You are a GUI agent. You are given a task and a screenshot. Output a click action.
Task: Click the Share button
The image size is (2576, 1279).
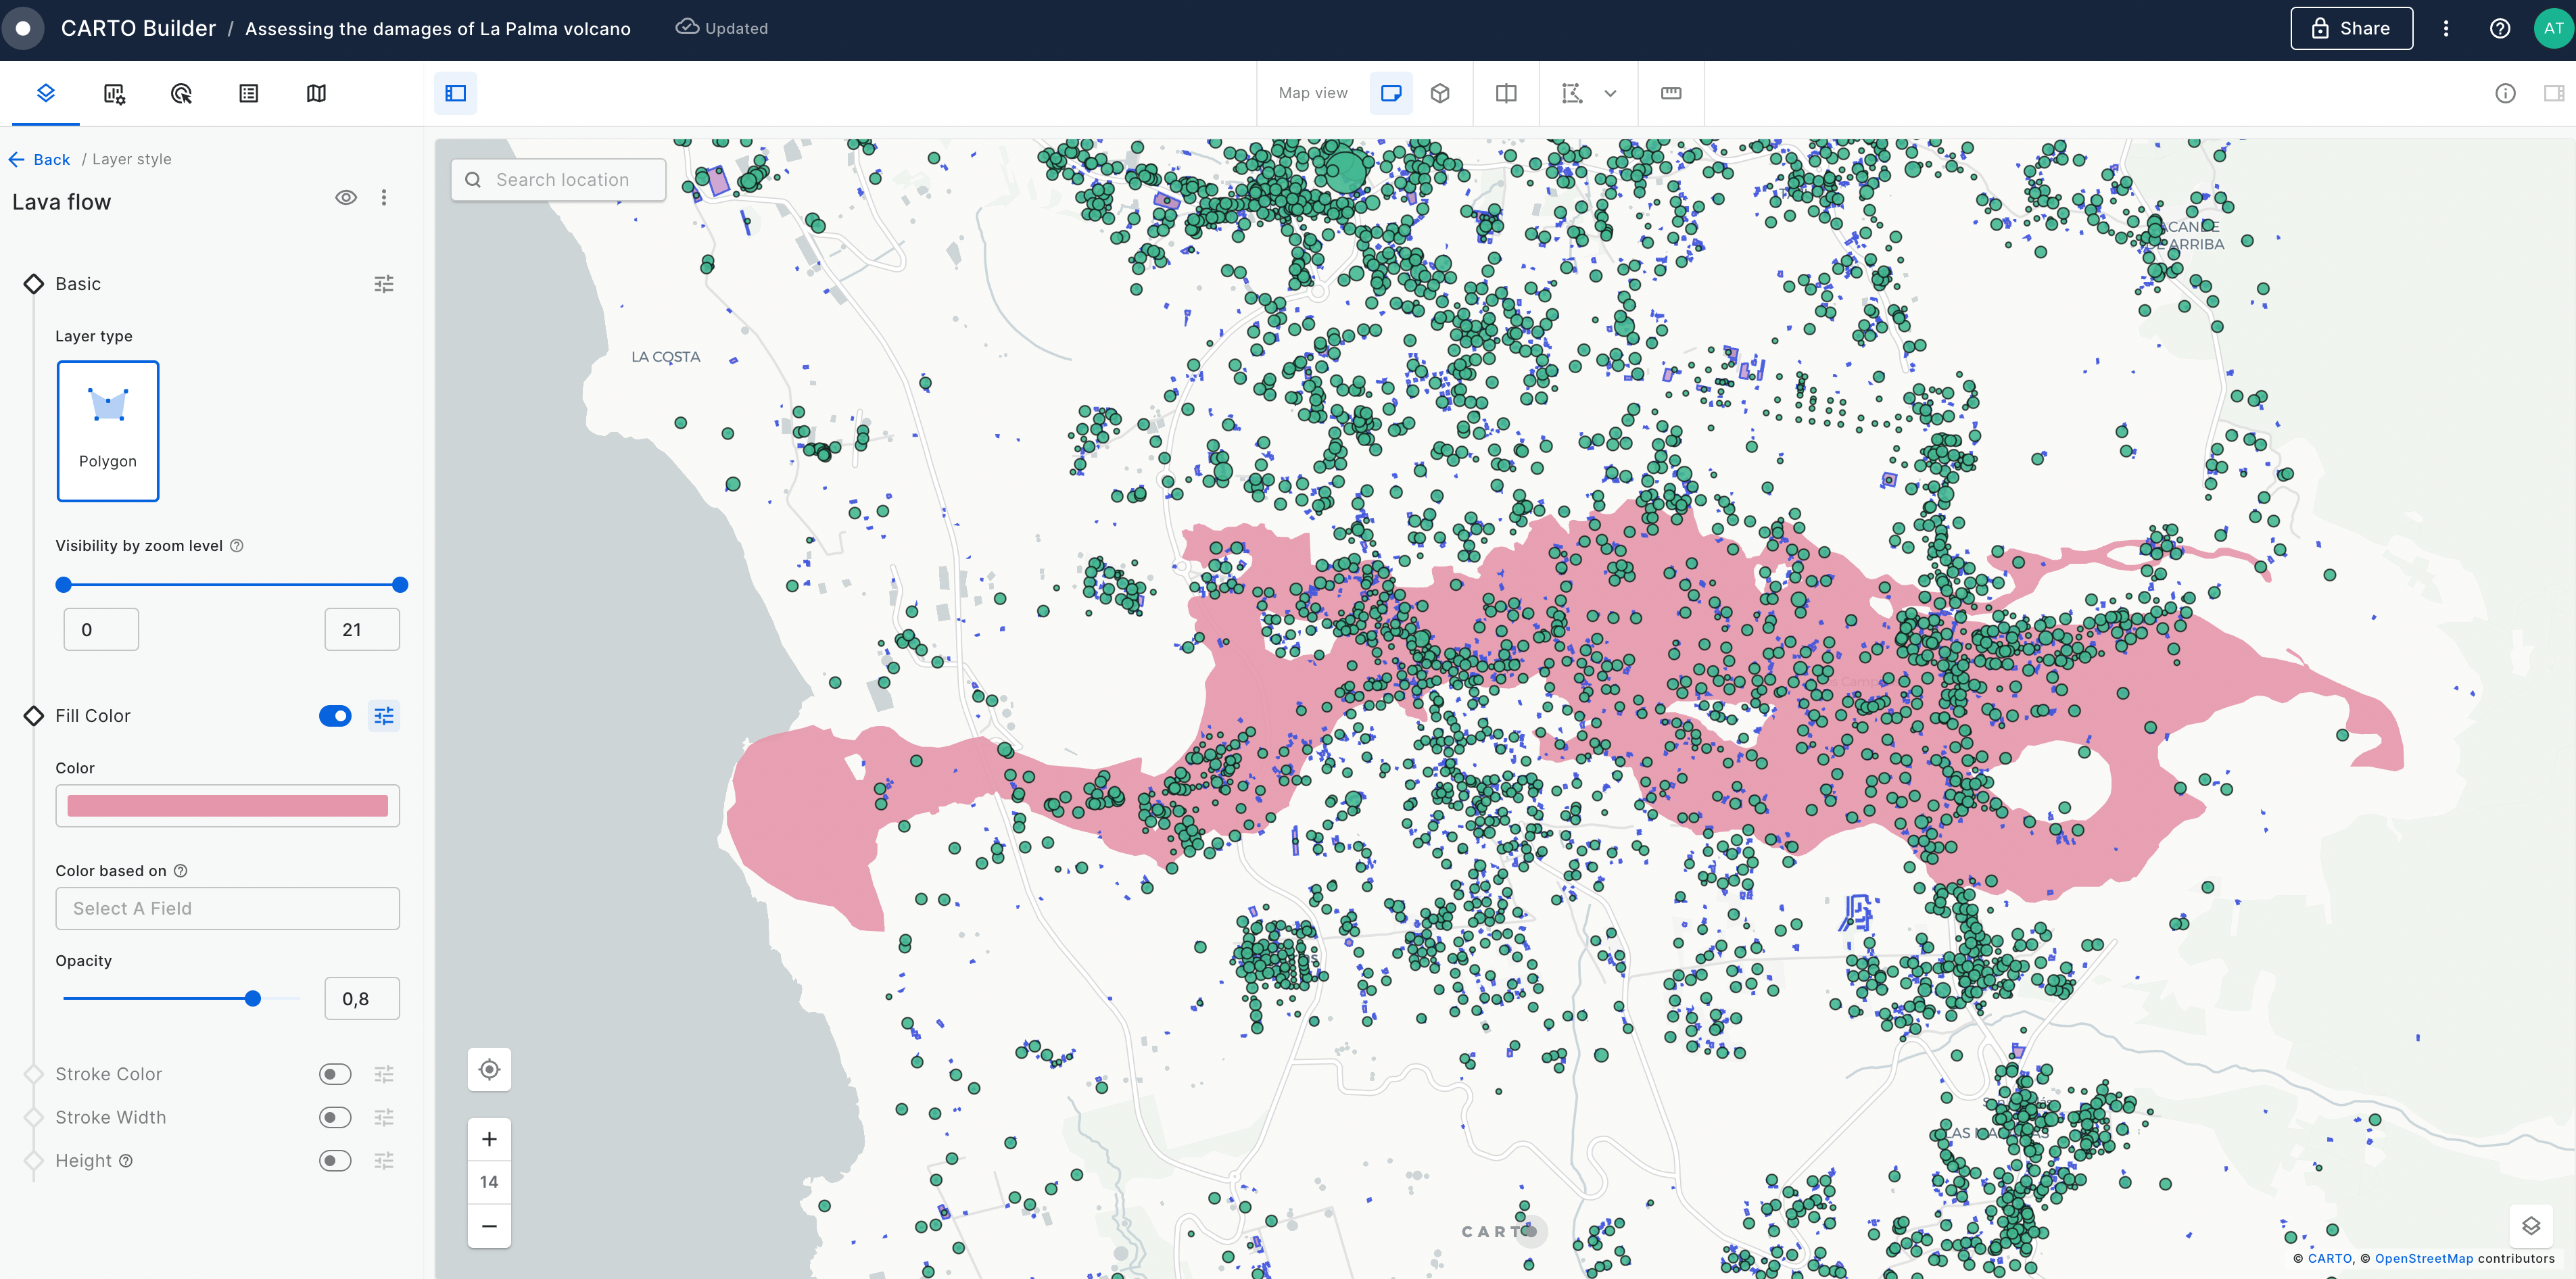tap(2351, 28)
